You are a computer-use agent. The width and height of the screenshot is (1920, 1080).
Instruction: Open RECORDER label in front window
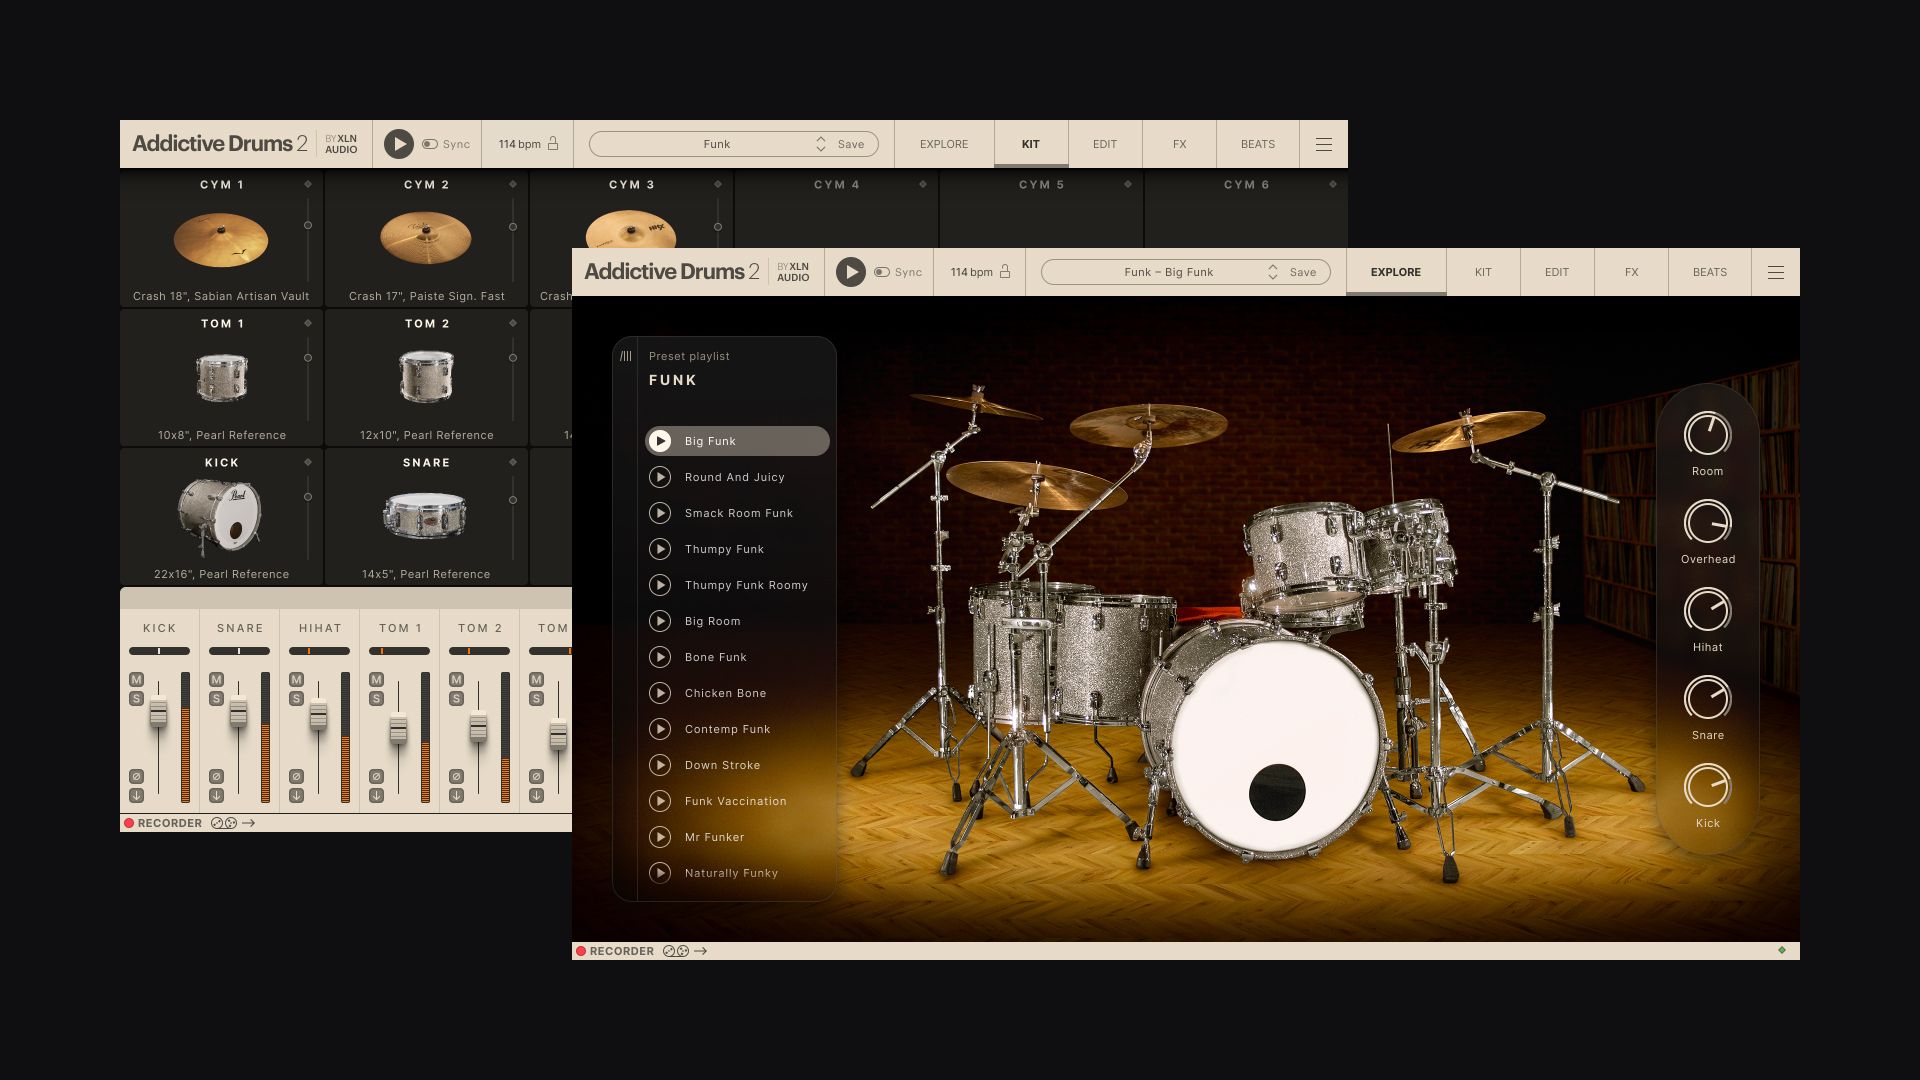pyautogui.click(x=622, y=951)
